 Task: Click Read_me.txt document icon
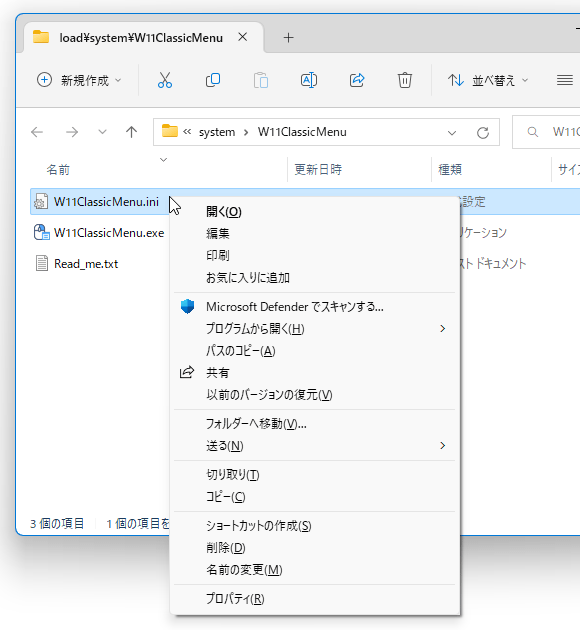(x=42, y=264)
